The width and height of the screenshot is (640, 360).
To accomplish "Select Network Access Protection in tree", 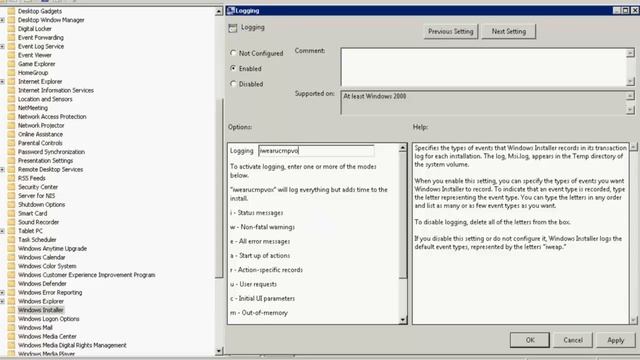I will click(52, 117).
